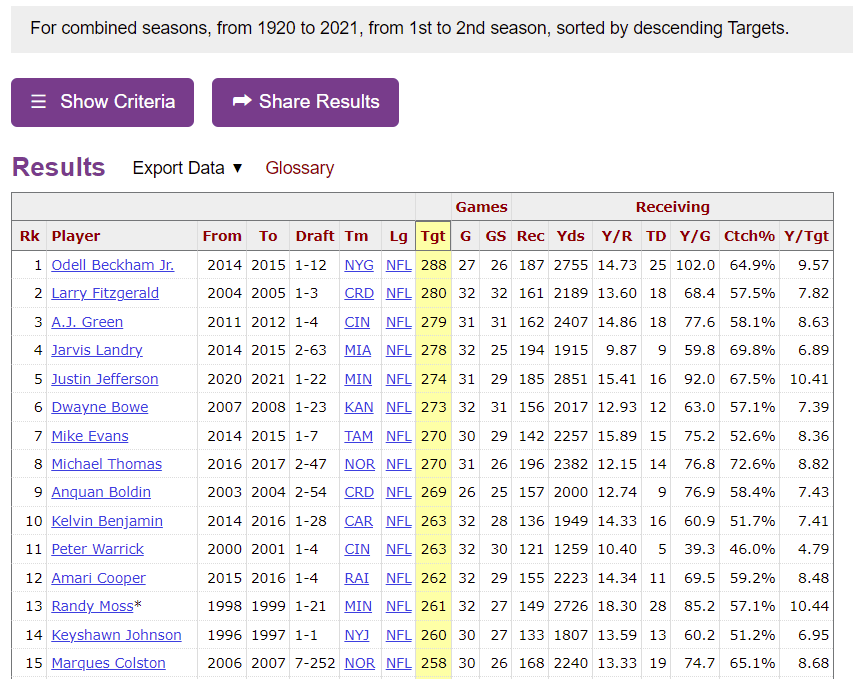Click the Share Results button
Viewport: 853px width, 679px height.
point(305,102)
